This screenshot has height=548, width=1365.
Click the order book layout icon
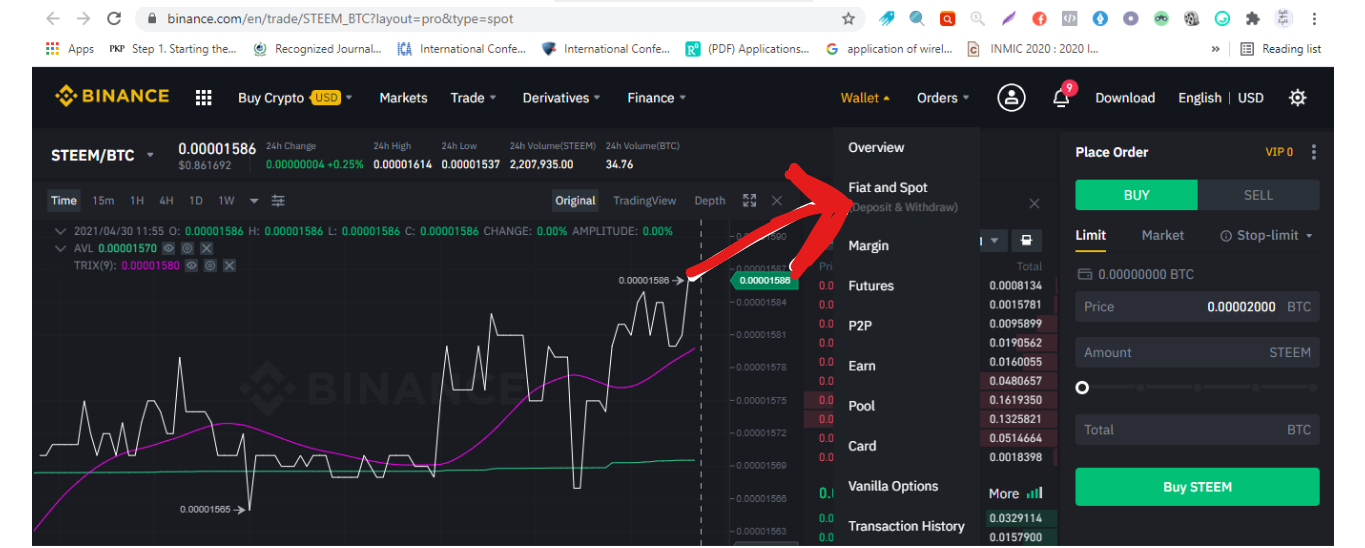coord(1026,241)
